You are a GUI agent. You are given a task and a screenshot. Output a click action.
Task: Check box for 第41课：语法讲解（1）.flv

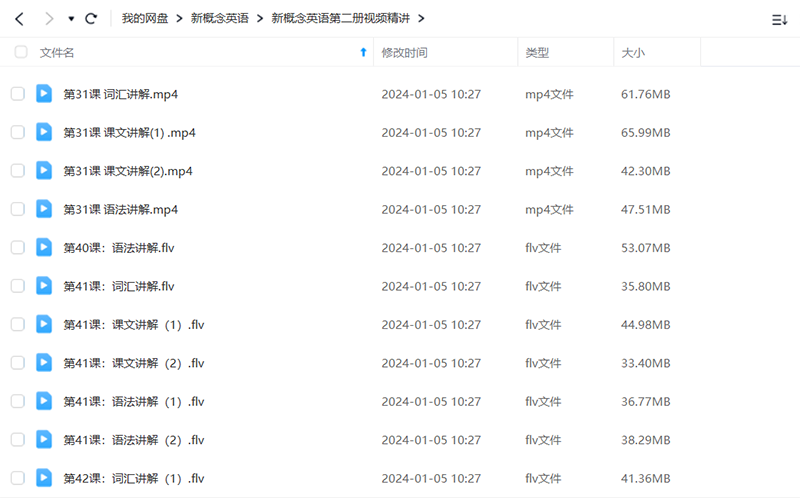coord(18,401)
